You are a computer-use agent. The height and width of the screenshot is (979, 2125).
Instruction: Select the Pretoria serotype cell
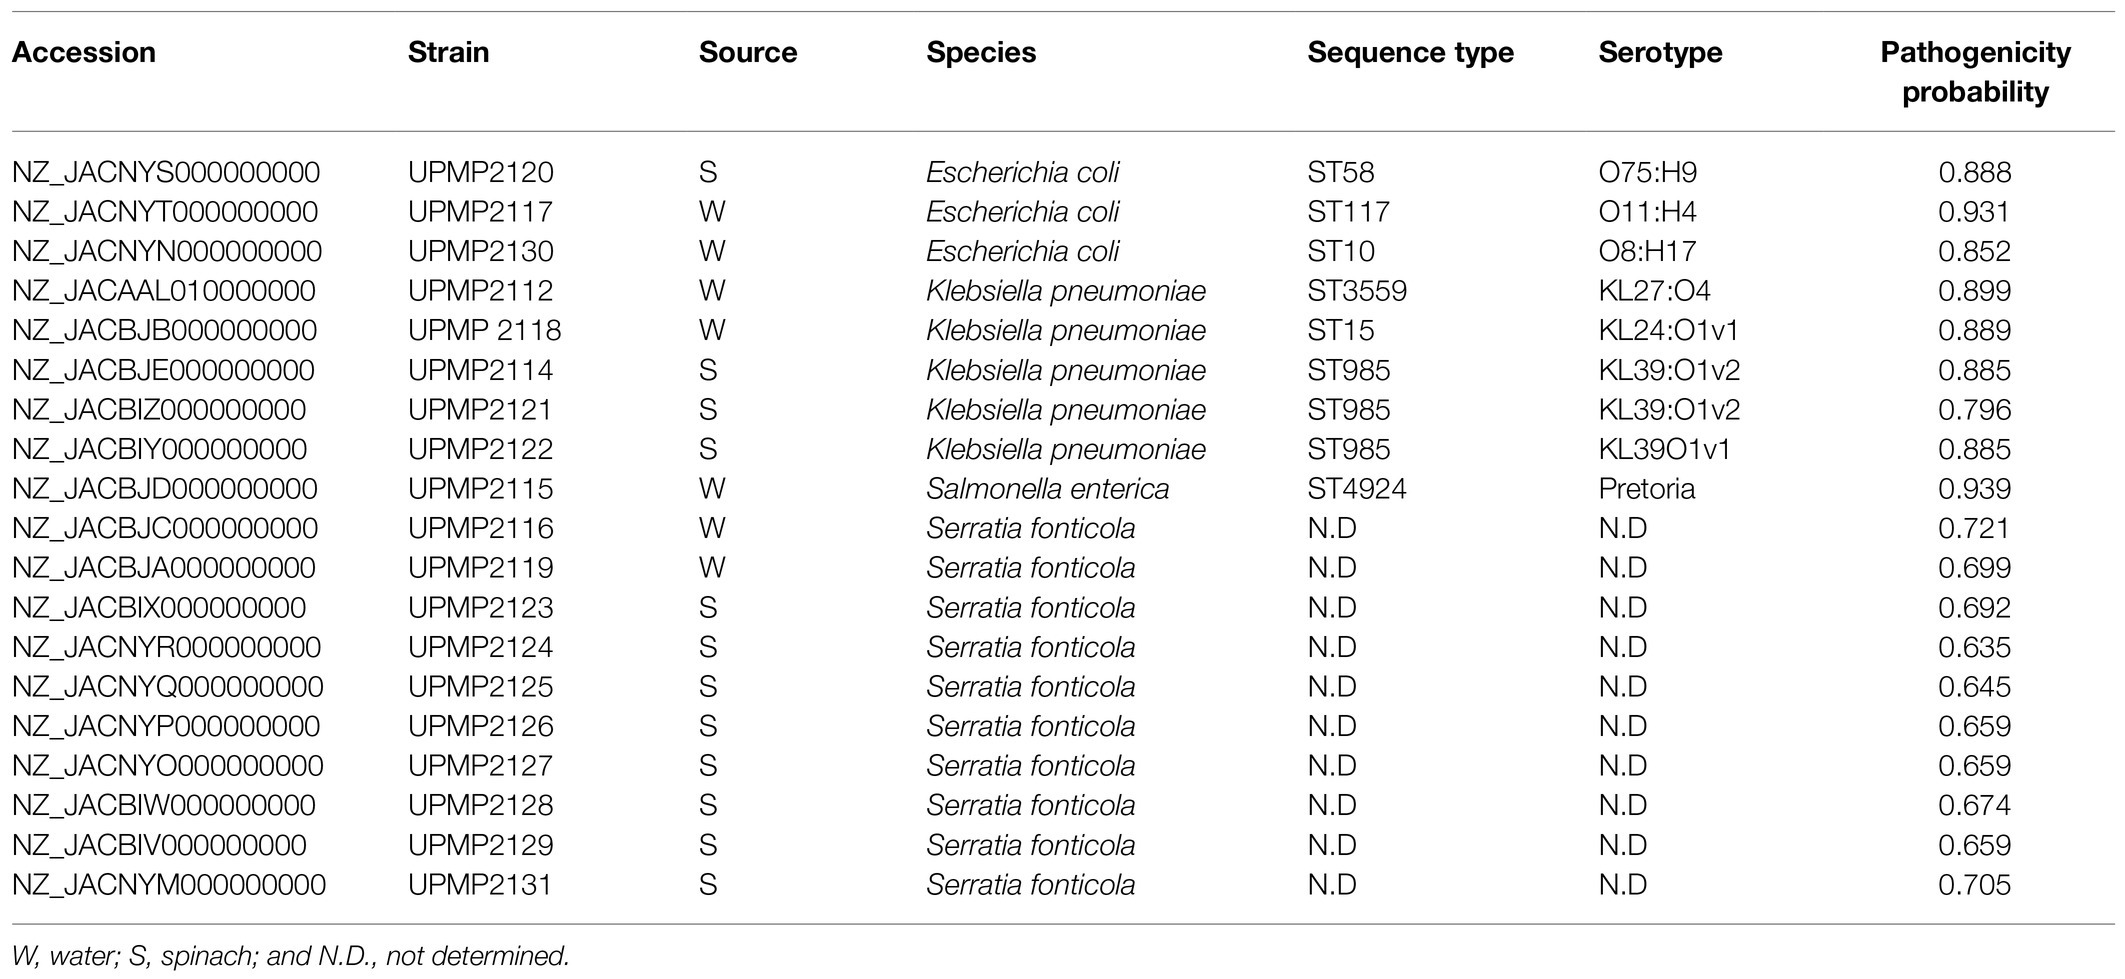click(1647, 489)
